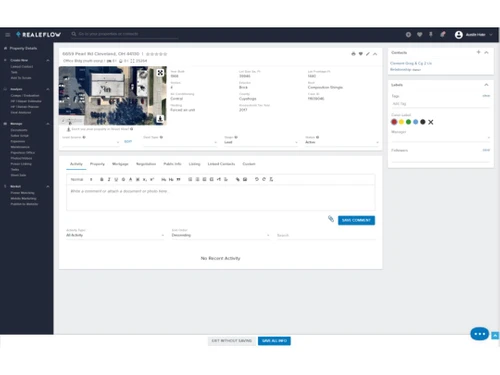Toggle italic in comment editor
Viewport: 500px width, 375px height.
coord(109,179)
